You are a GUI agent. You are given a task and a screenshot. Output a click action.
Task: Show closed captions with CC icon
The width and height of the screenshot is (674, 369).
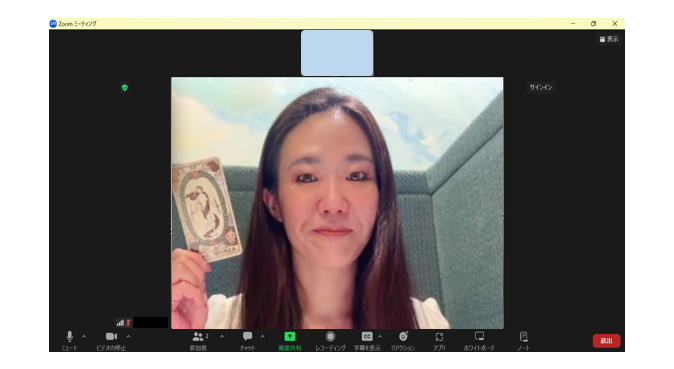(x=367, y=341)
